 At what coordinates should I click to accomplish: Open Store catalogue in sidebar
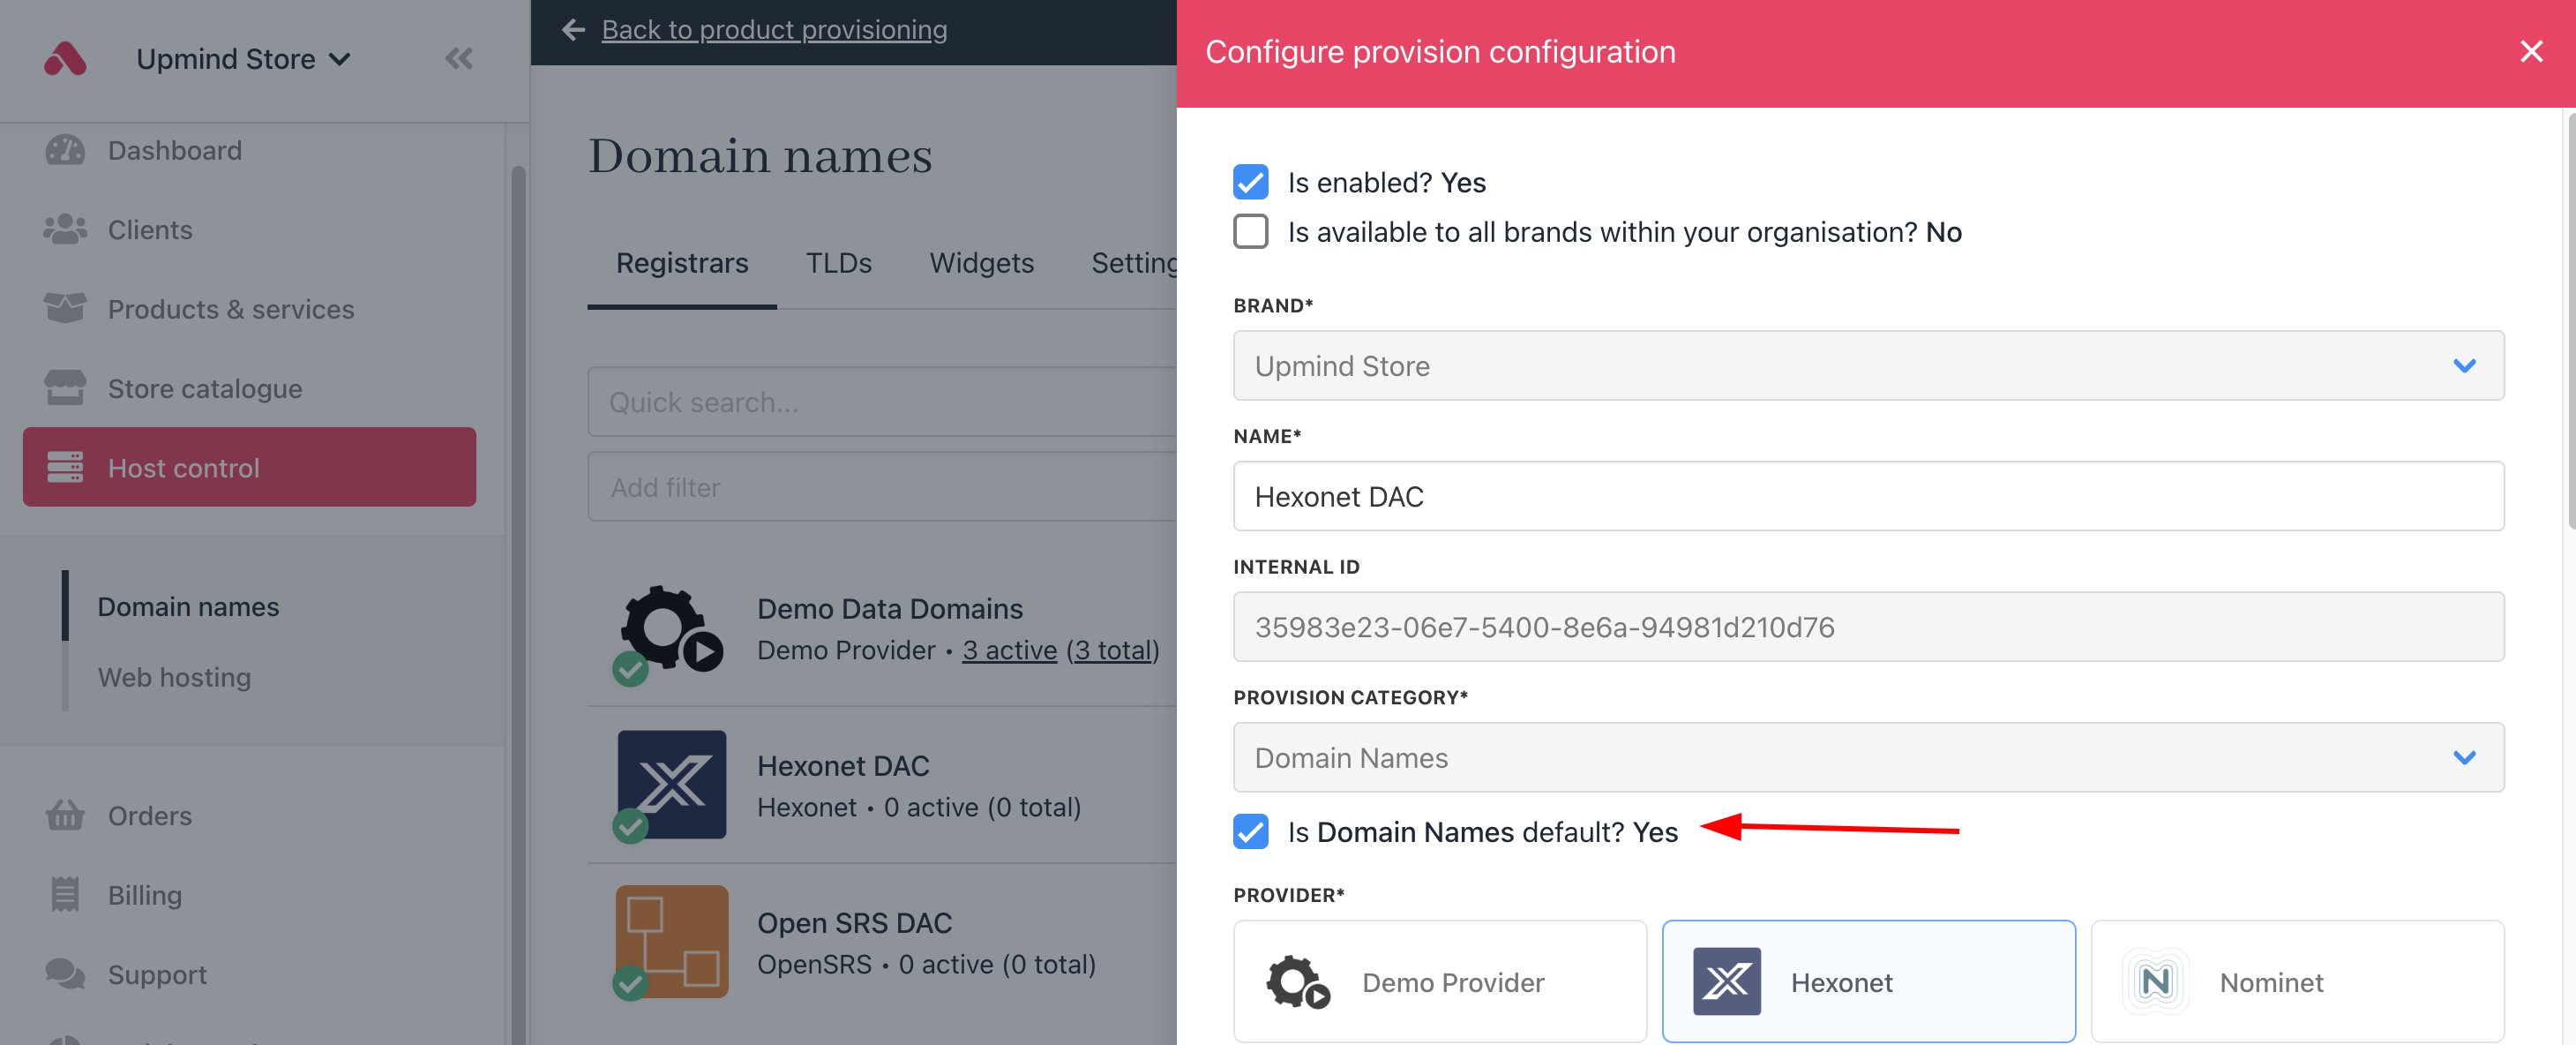250,388
